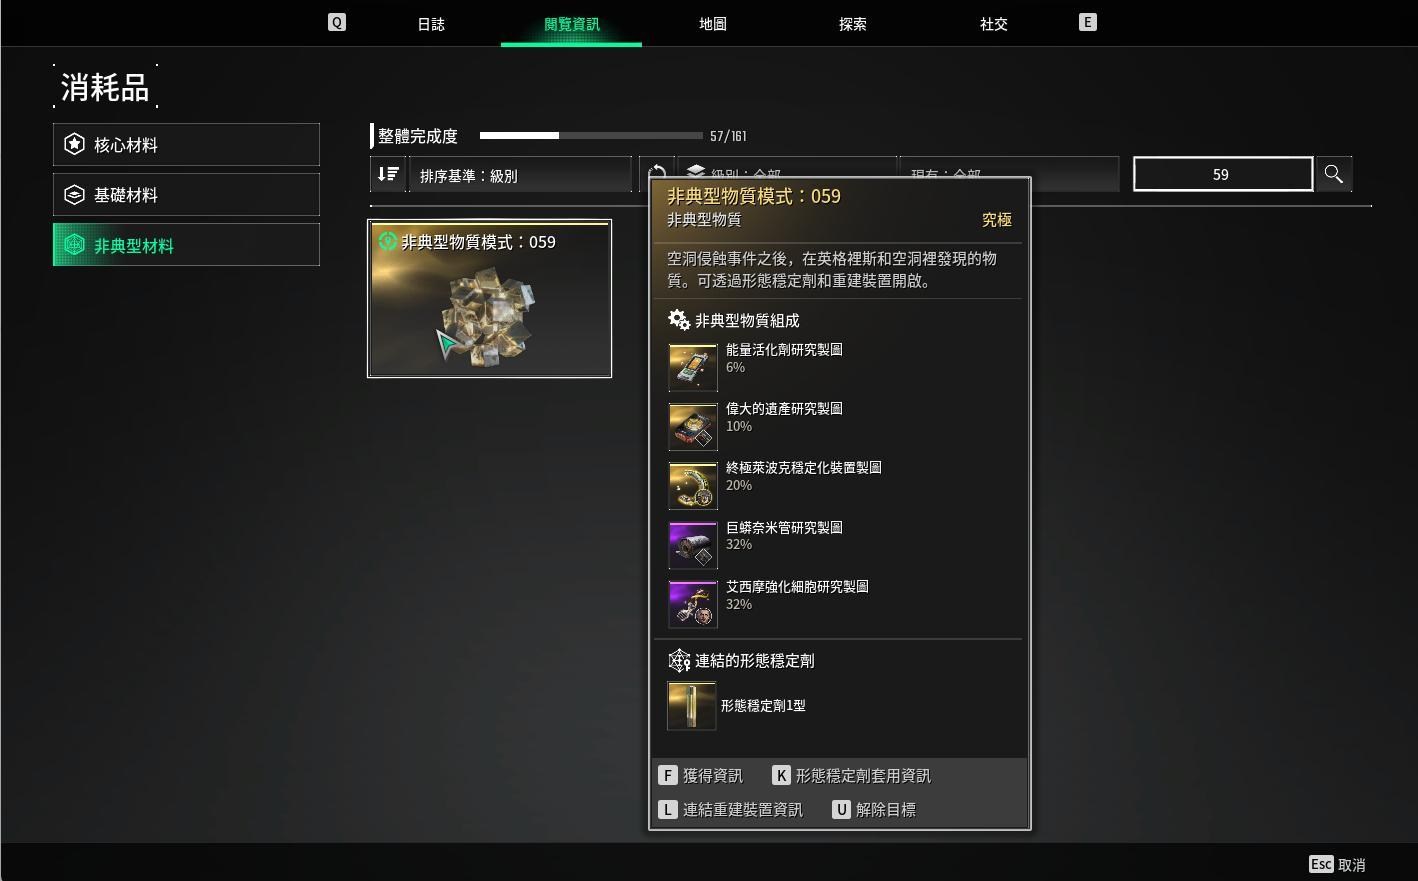
Task: Open the 級別 filter dropdown
Action: point(787,168)
